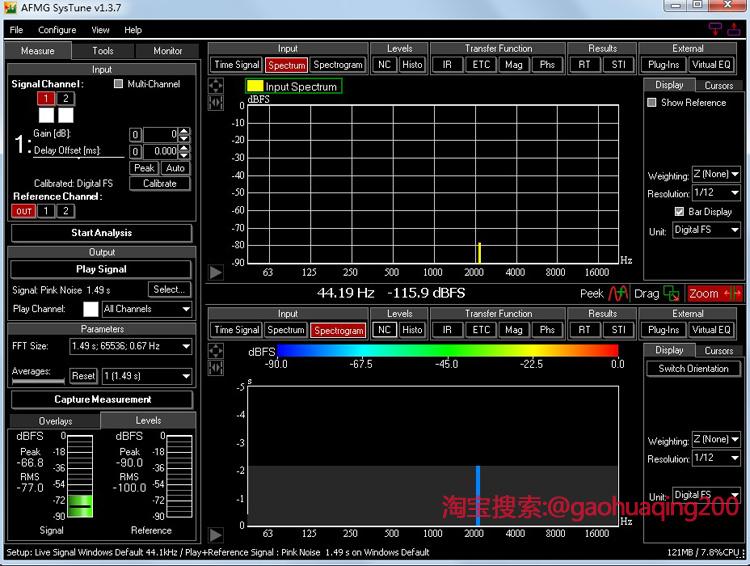This screenshot has height=566, width=750.
Task: Switch to the Monitor tab
Action: click(x=168, y=51)
